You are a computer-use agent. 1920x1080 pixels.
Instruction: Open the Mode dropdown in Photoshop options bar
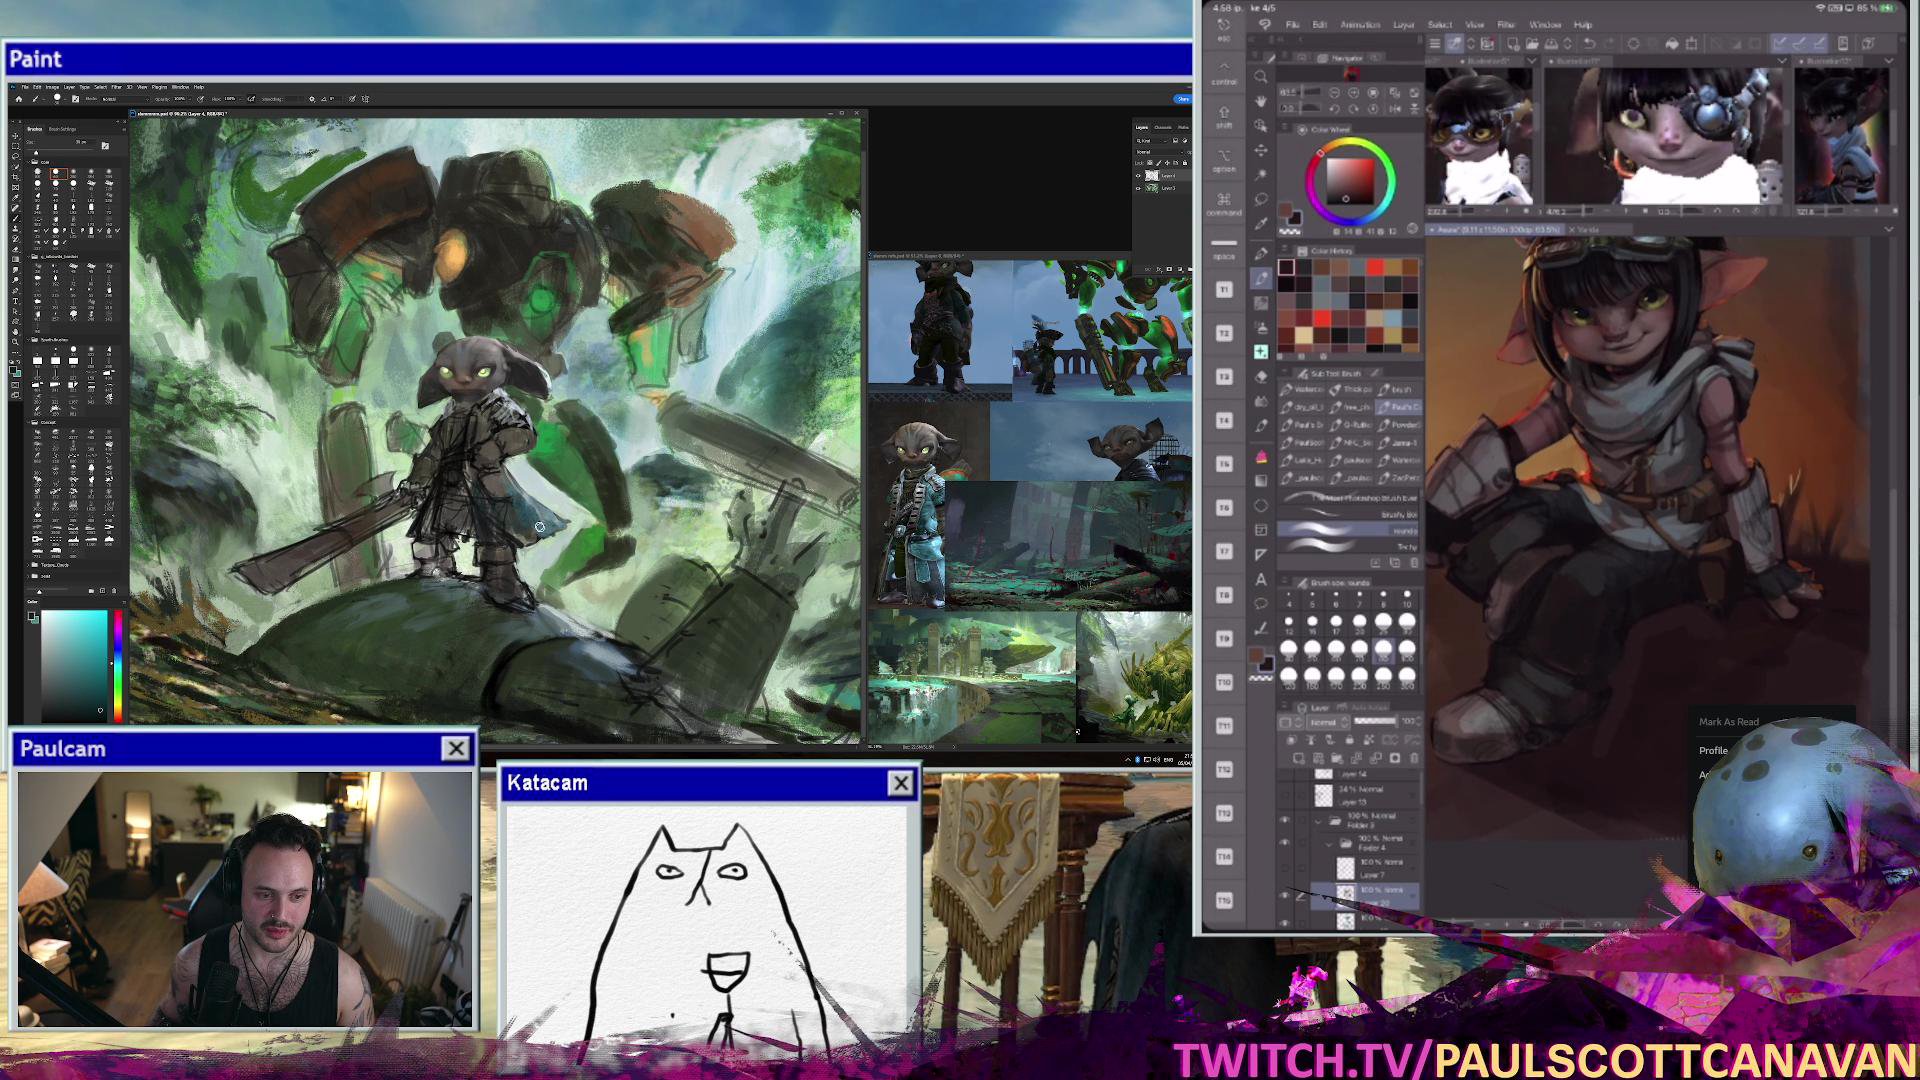(x=125, y=99)
